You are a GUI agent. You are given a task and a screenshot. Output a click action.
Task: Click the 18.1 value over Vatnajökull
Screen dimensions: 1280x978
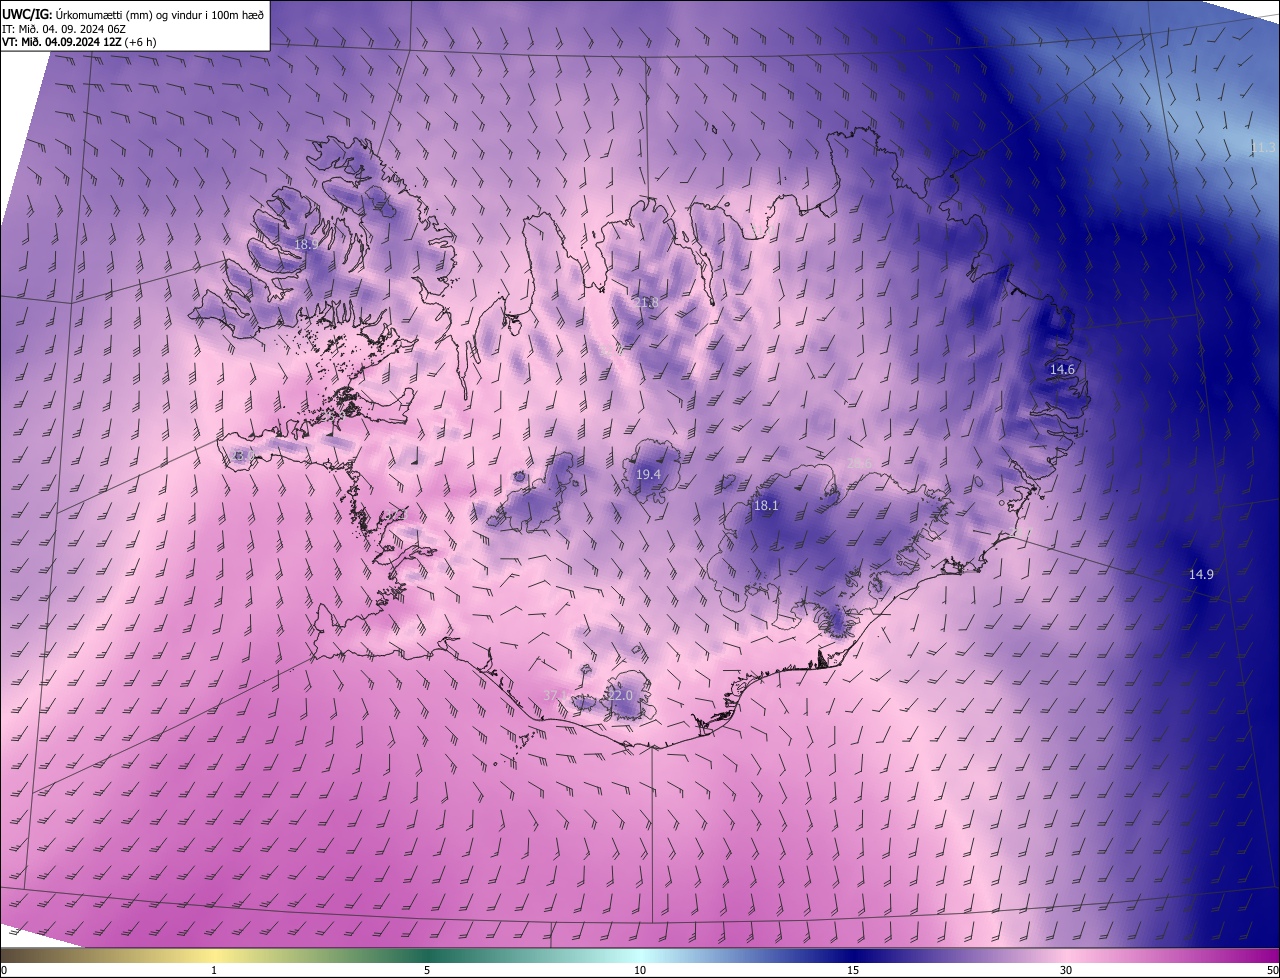click(x=766, y=506)
